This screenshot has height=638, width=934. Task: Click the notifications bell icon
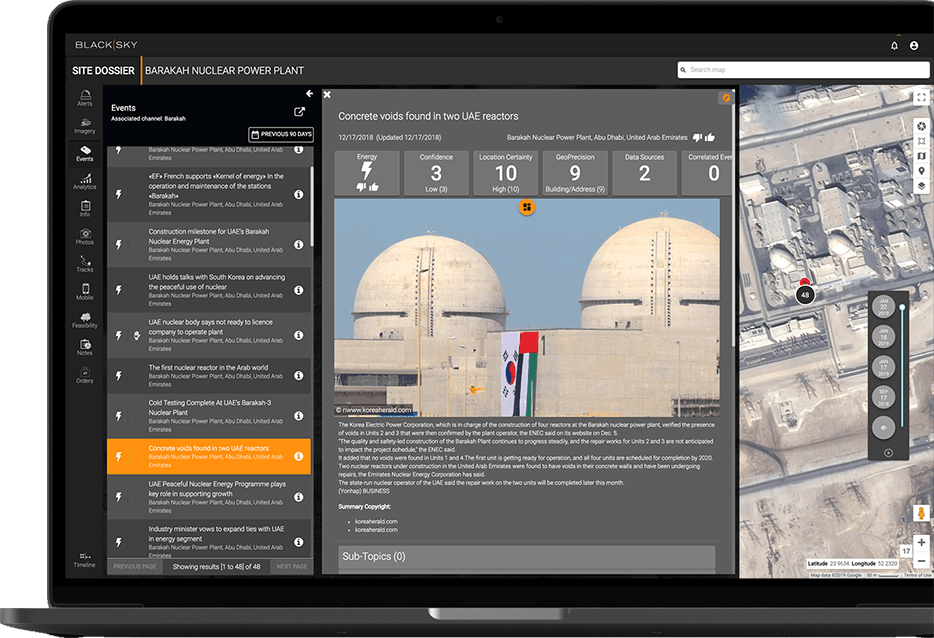coord(894,46)
